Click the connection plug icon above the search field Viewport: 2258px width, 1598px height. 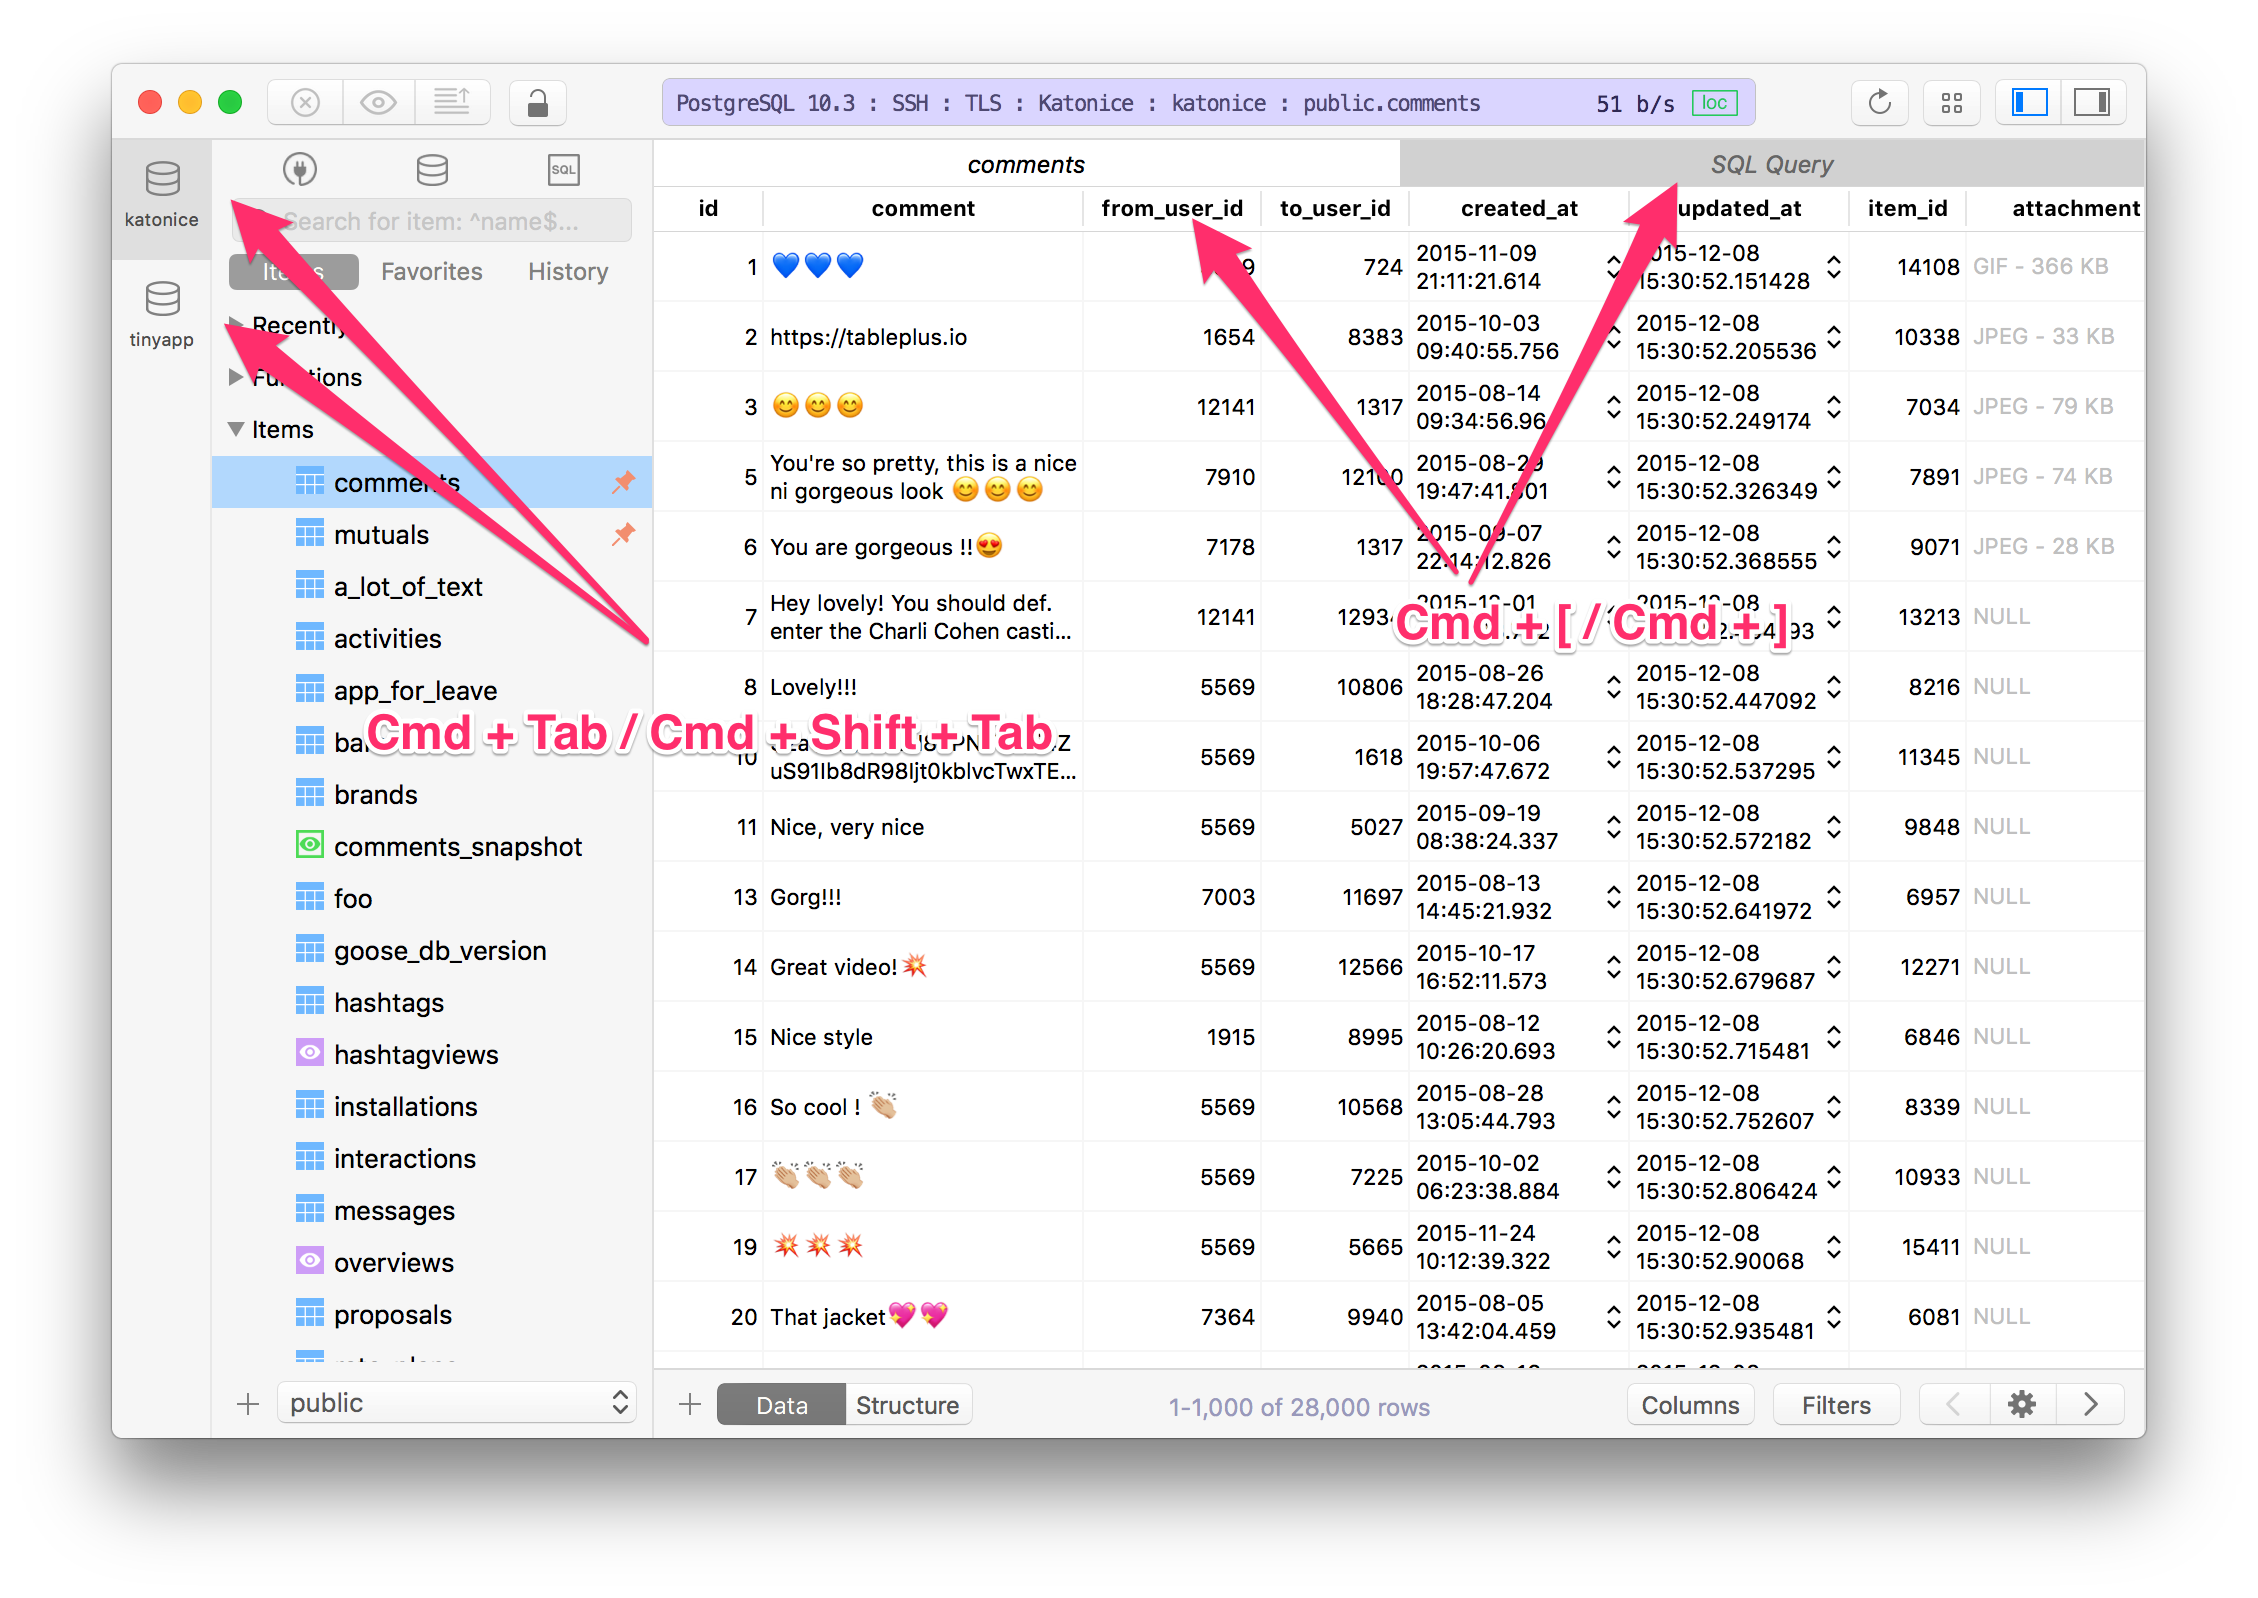tap(299, 169)
